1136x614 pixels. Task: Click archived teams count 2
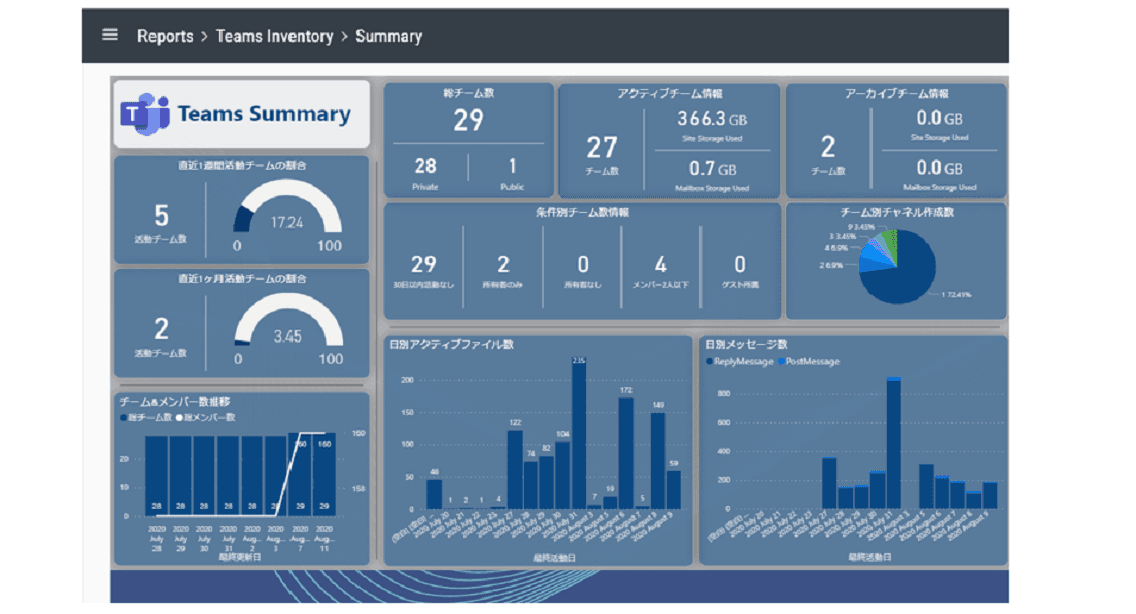pos(827,148)
